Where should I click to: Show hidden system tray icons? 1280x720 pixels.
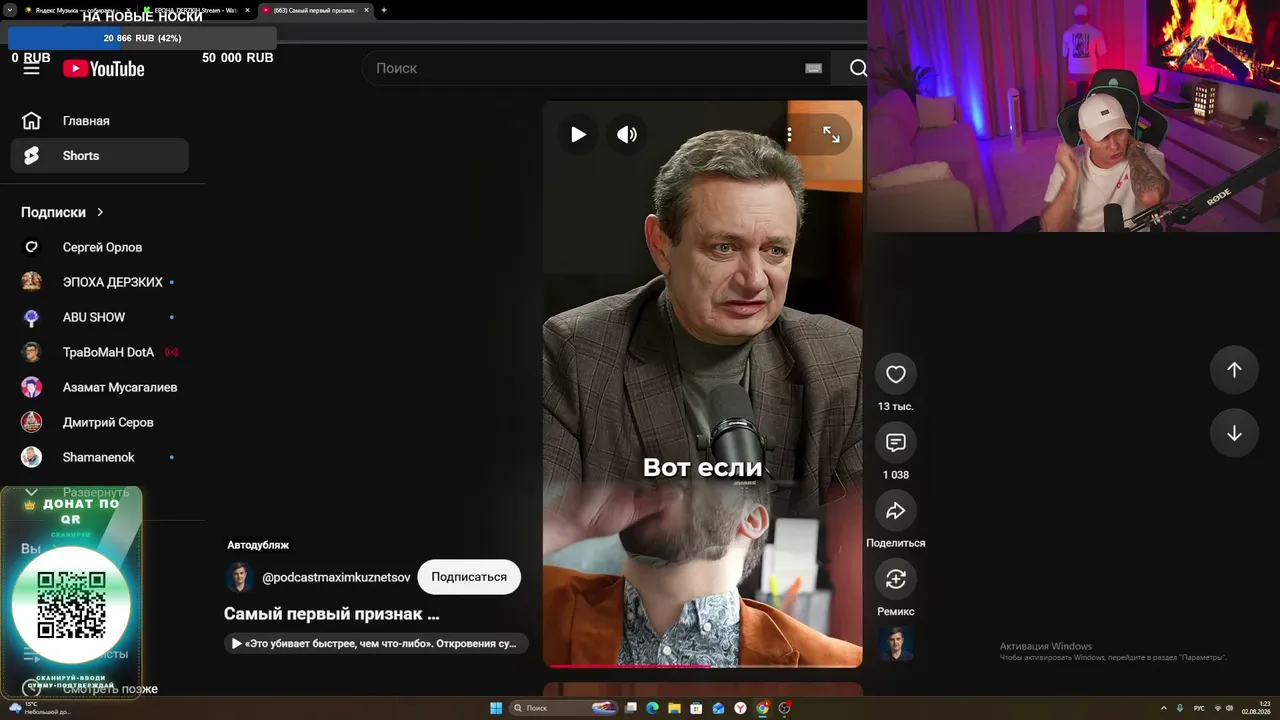[x=1163, y=708]
